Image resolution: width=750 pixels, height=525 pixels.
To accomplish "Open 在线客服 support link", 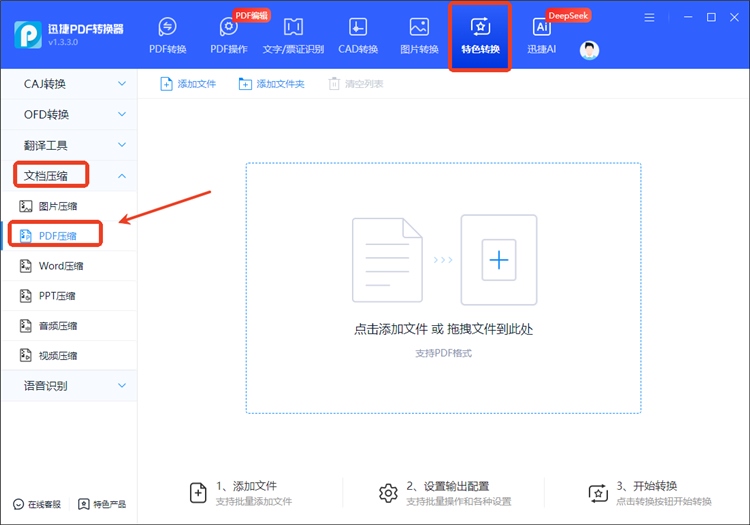I will click(37, 504).
